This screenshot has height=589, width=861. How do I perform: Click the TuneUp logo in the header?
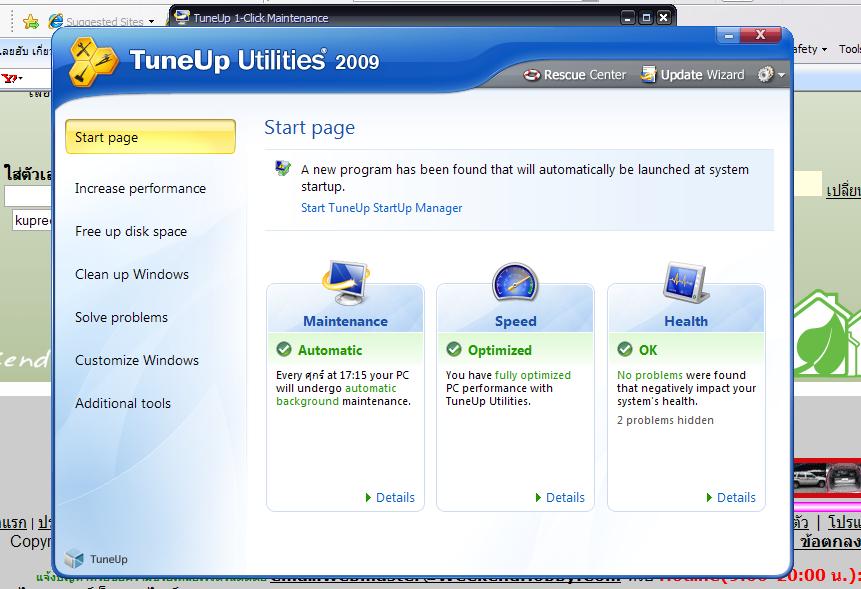[95, 62]
